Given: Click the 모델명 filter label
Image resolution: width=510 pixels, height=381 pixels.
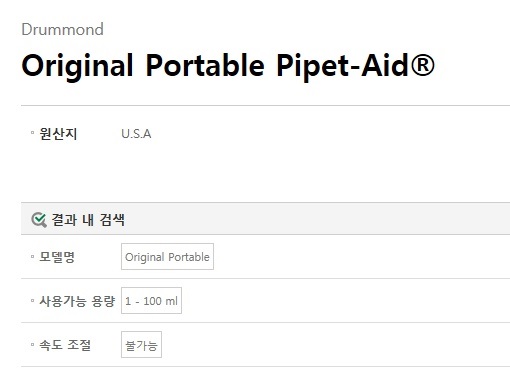Looking at the screenshot, I should click(x=57, y=257).
